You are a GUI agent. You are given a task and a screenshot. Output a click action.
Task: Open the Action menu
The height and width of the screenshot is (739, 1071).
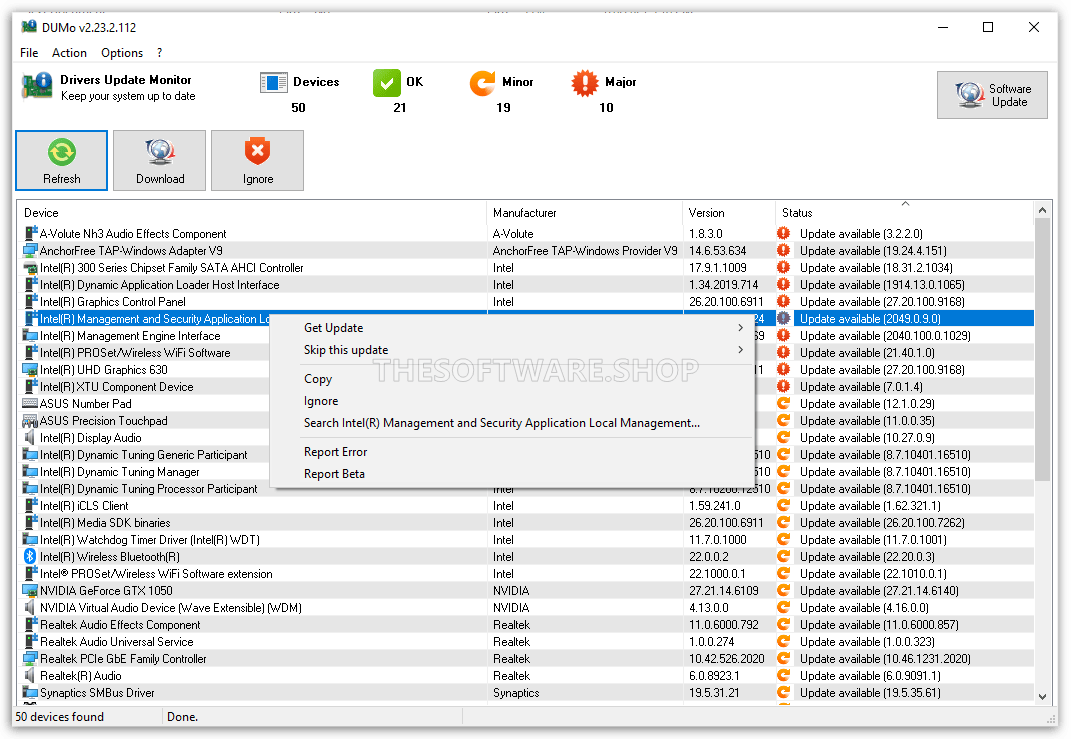(69, 53)
